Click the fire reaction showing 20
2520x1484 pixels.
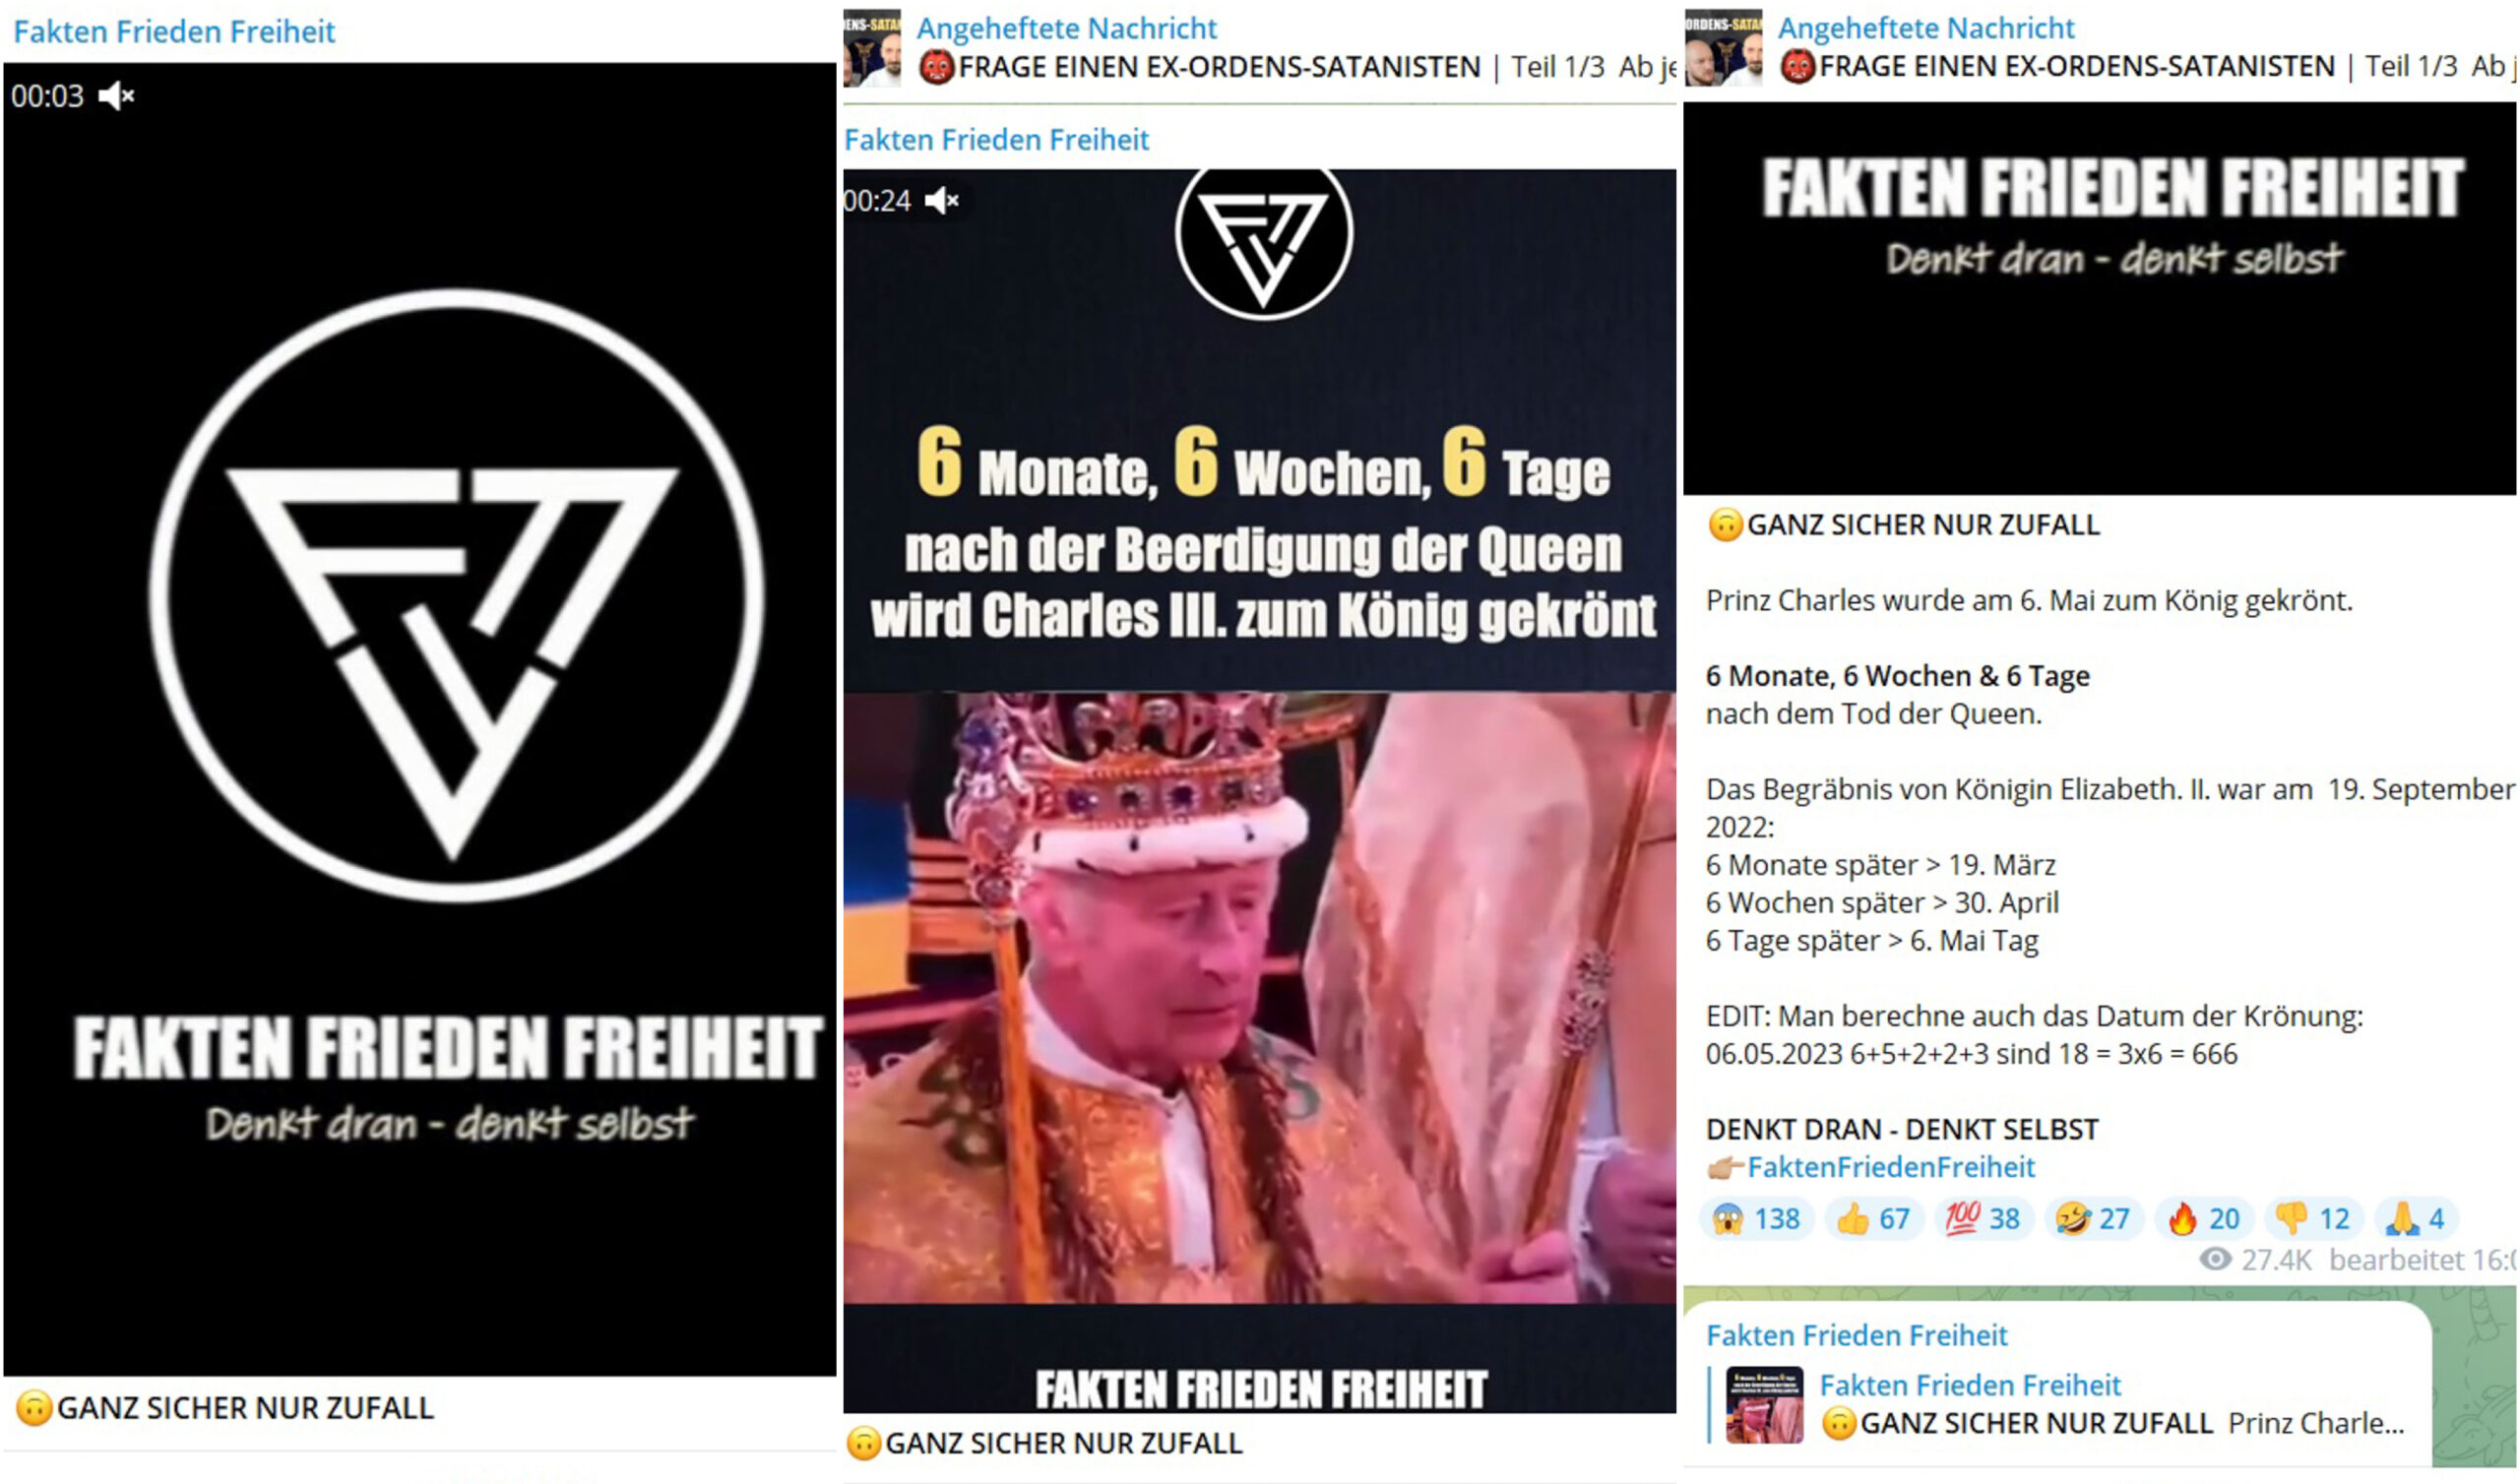click(x=2204, y=1219)
